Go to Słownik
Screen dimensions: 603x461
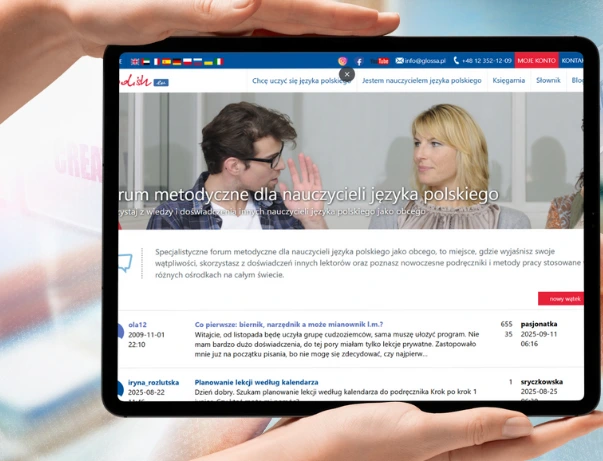(x=548, y=81)
